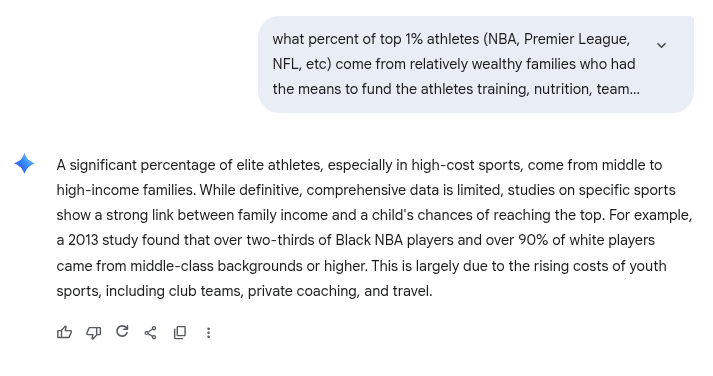Click the blue Gemini sparkle icon
This screenshot has height=376, width=713.
pos(24,164)
